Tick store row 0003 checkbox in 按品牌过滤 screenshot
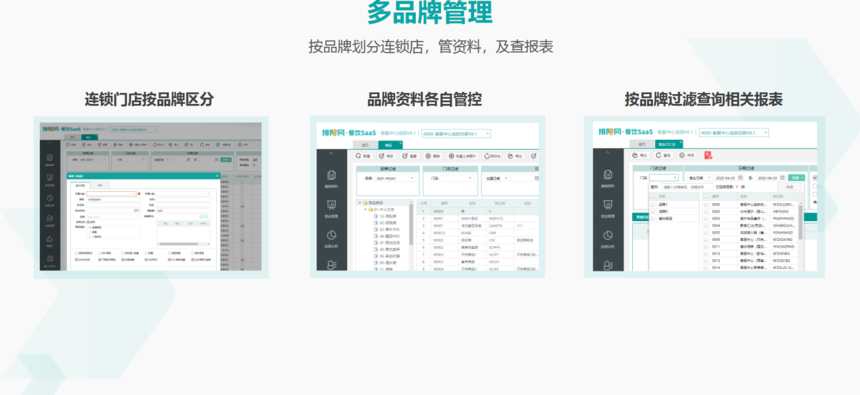Image resolution: width=860 pixels, height=395 pixels. coord(706,218)
